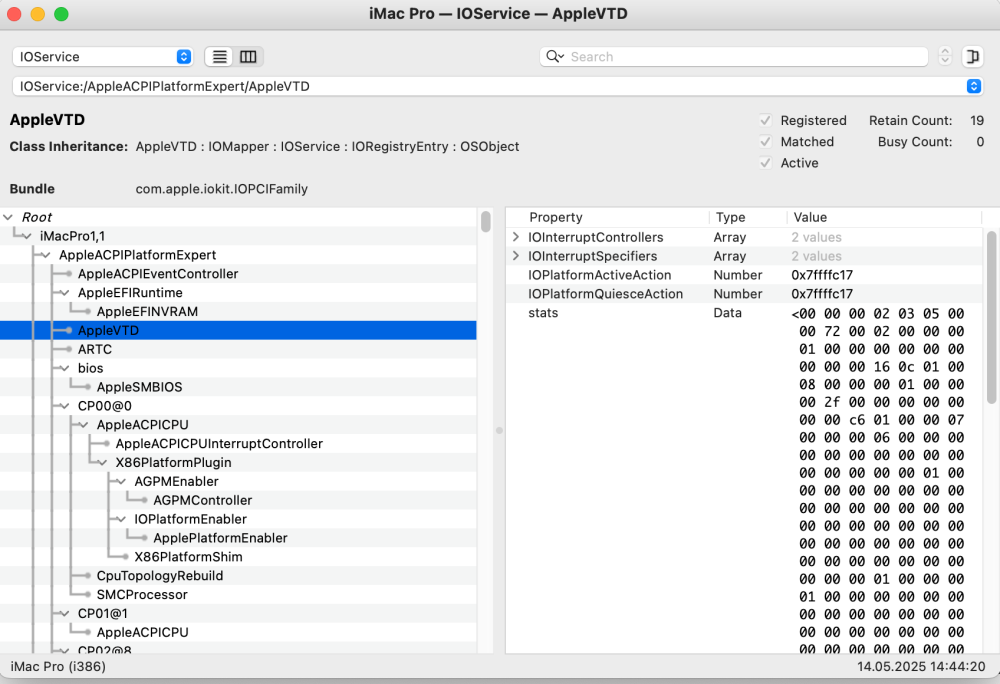Select the AGPMController entry
Screen dimensions: 1000x684
click(202, 500)
